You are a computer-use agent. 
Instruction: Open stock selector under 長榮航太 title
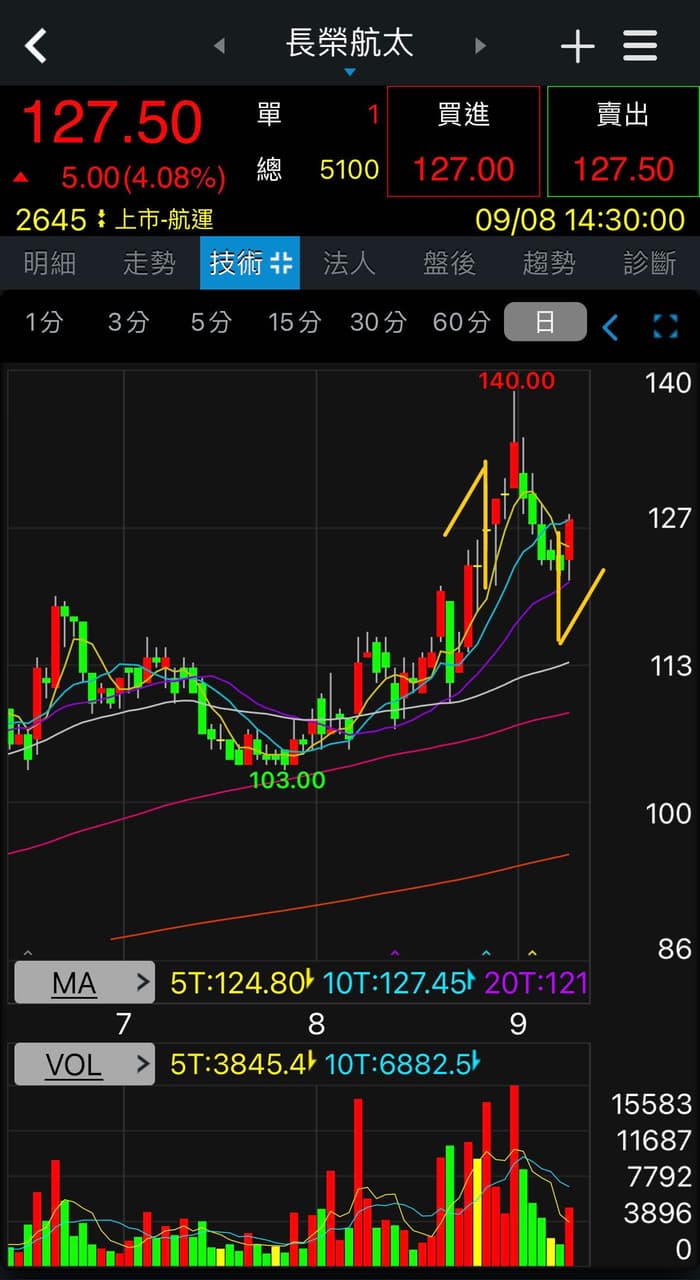tap(349, 72)
